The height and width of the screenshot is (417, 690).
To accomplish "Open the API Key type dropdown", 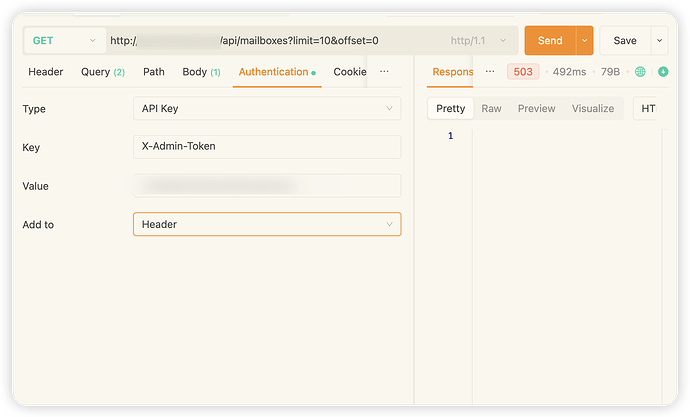I will 267,108.
